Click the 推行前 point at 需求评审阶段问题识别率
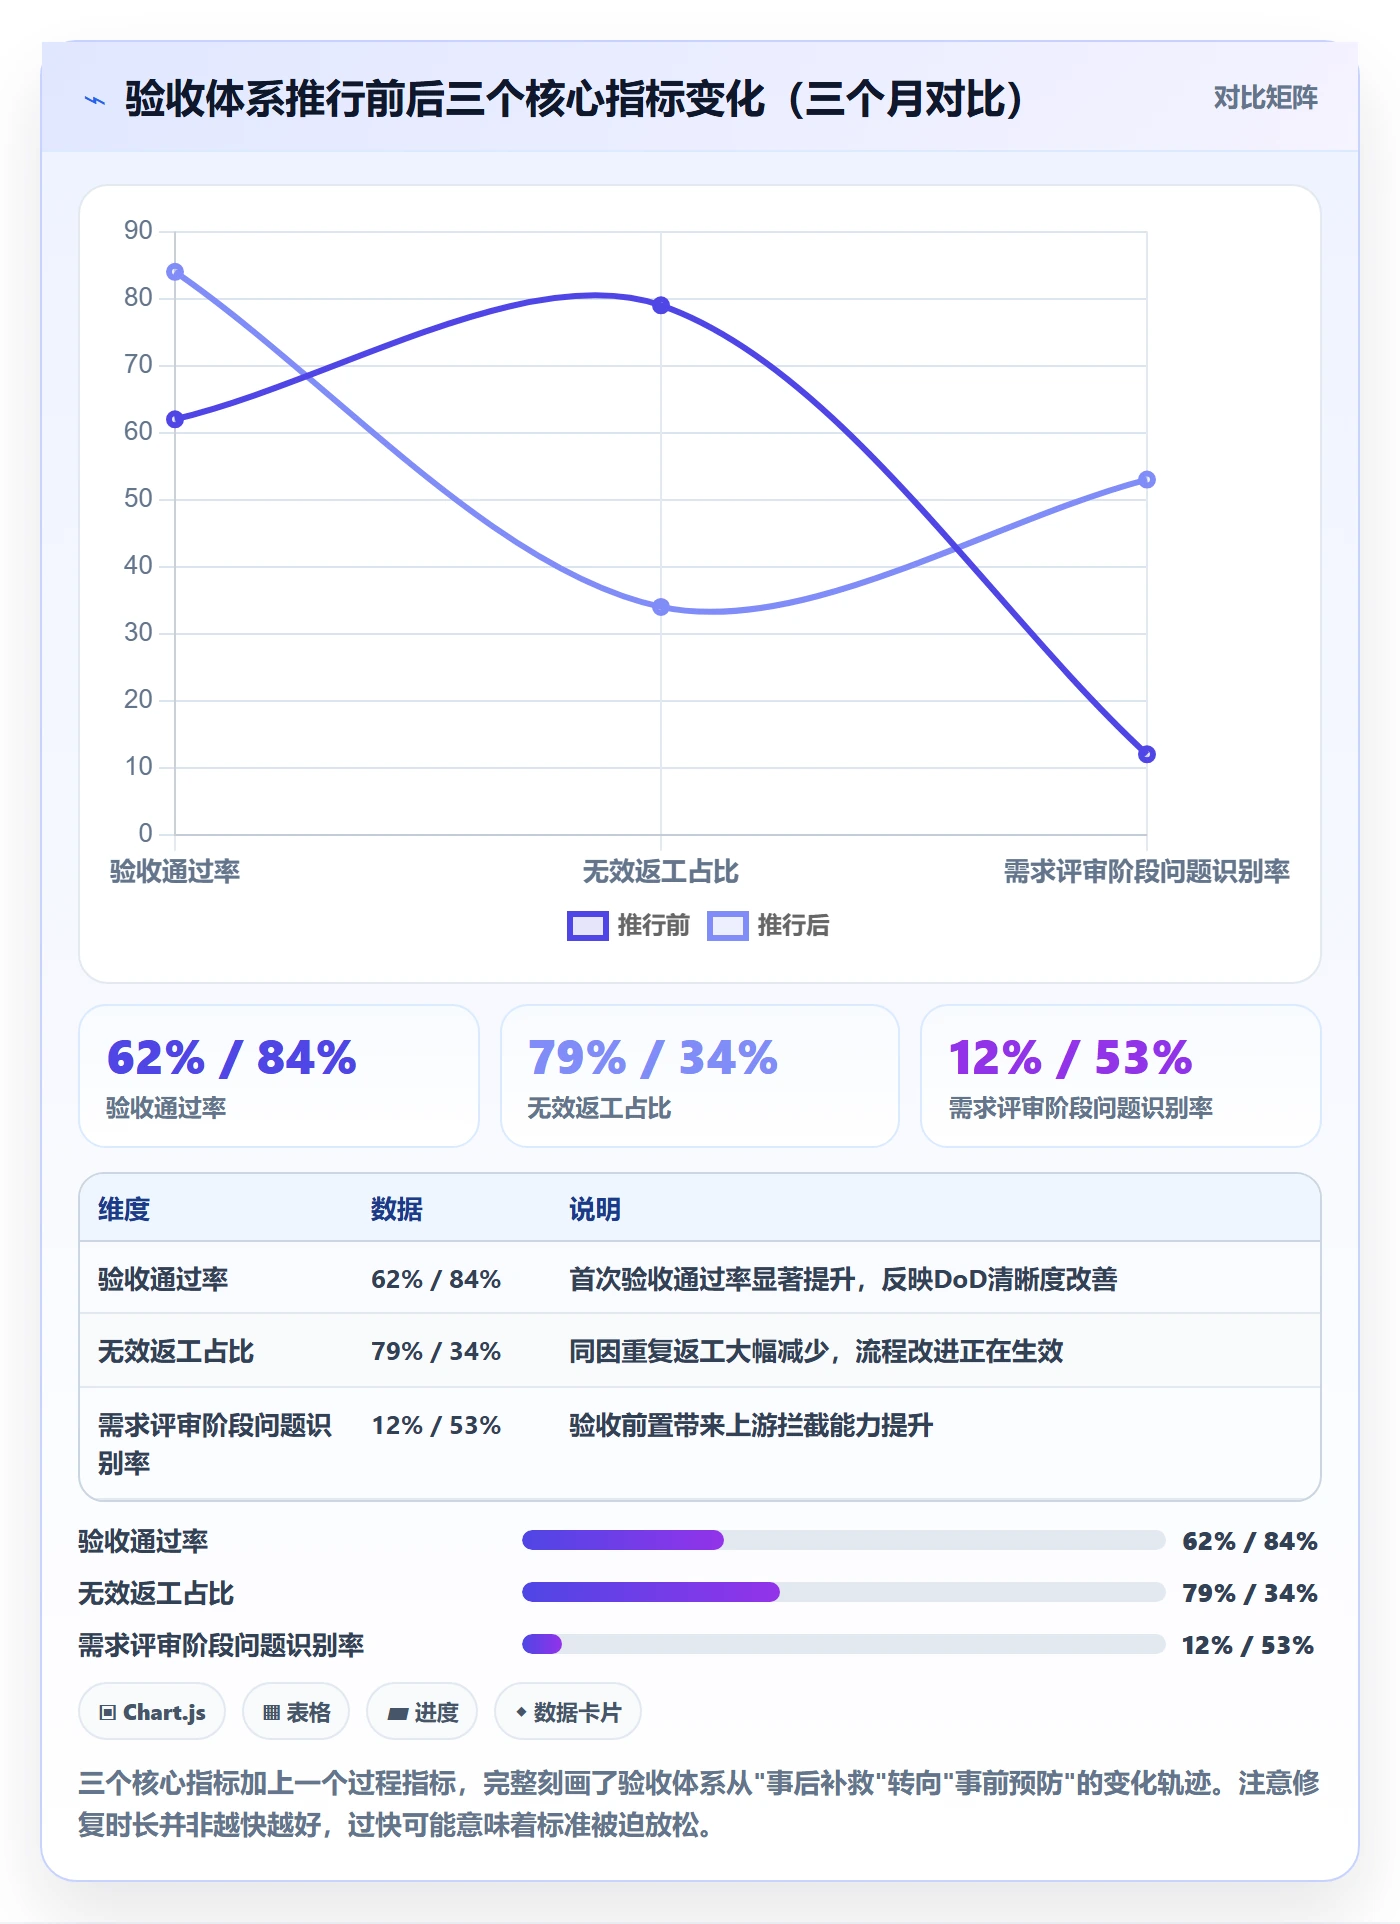1400x1924 pixels. pyautogui.click(x=1147, y=754)
